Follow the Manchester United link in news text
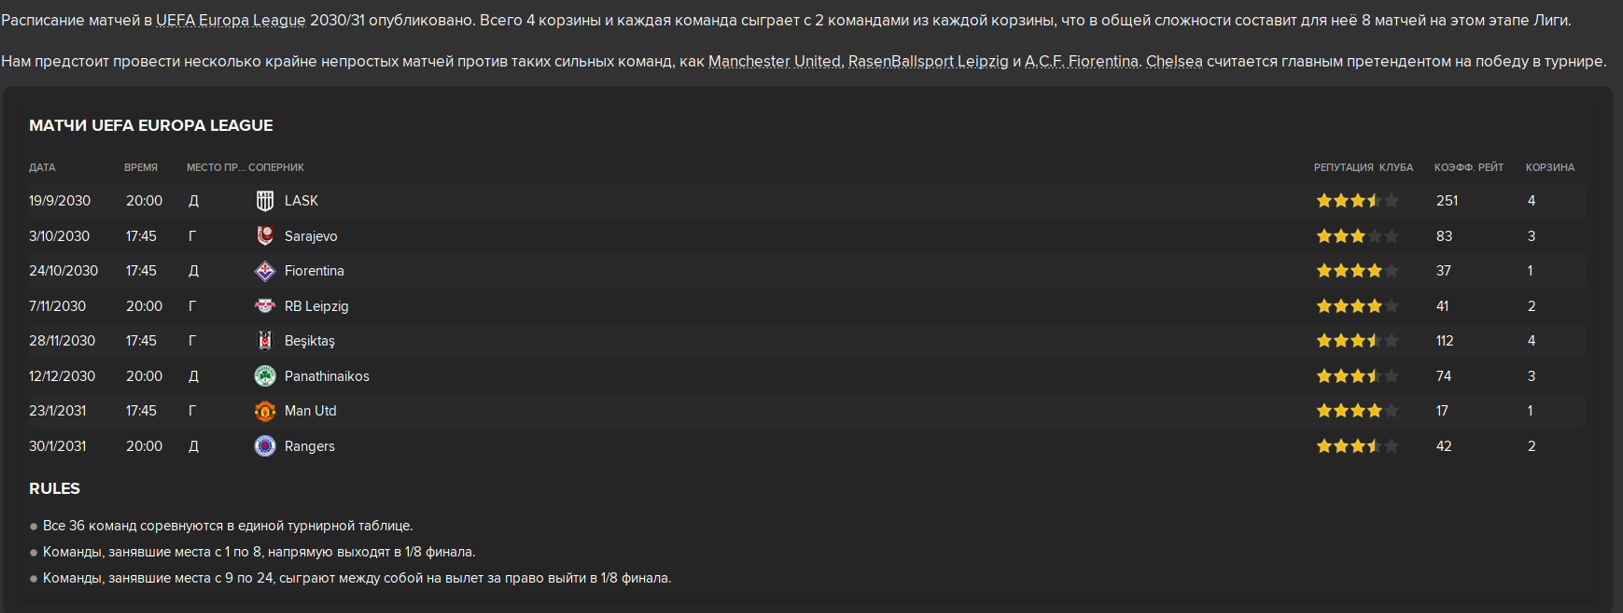 [774, 61]
